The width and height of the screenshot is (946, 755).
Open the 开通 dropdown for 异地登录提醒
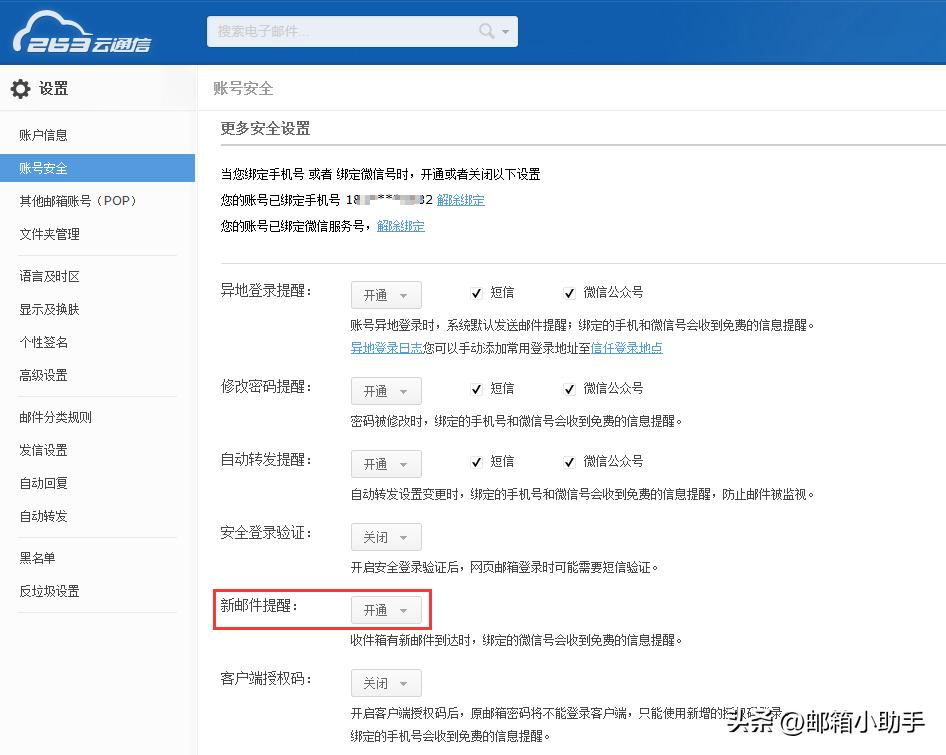pyautogui.click(x=386, y=294)
